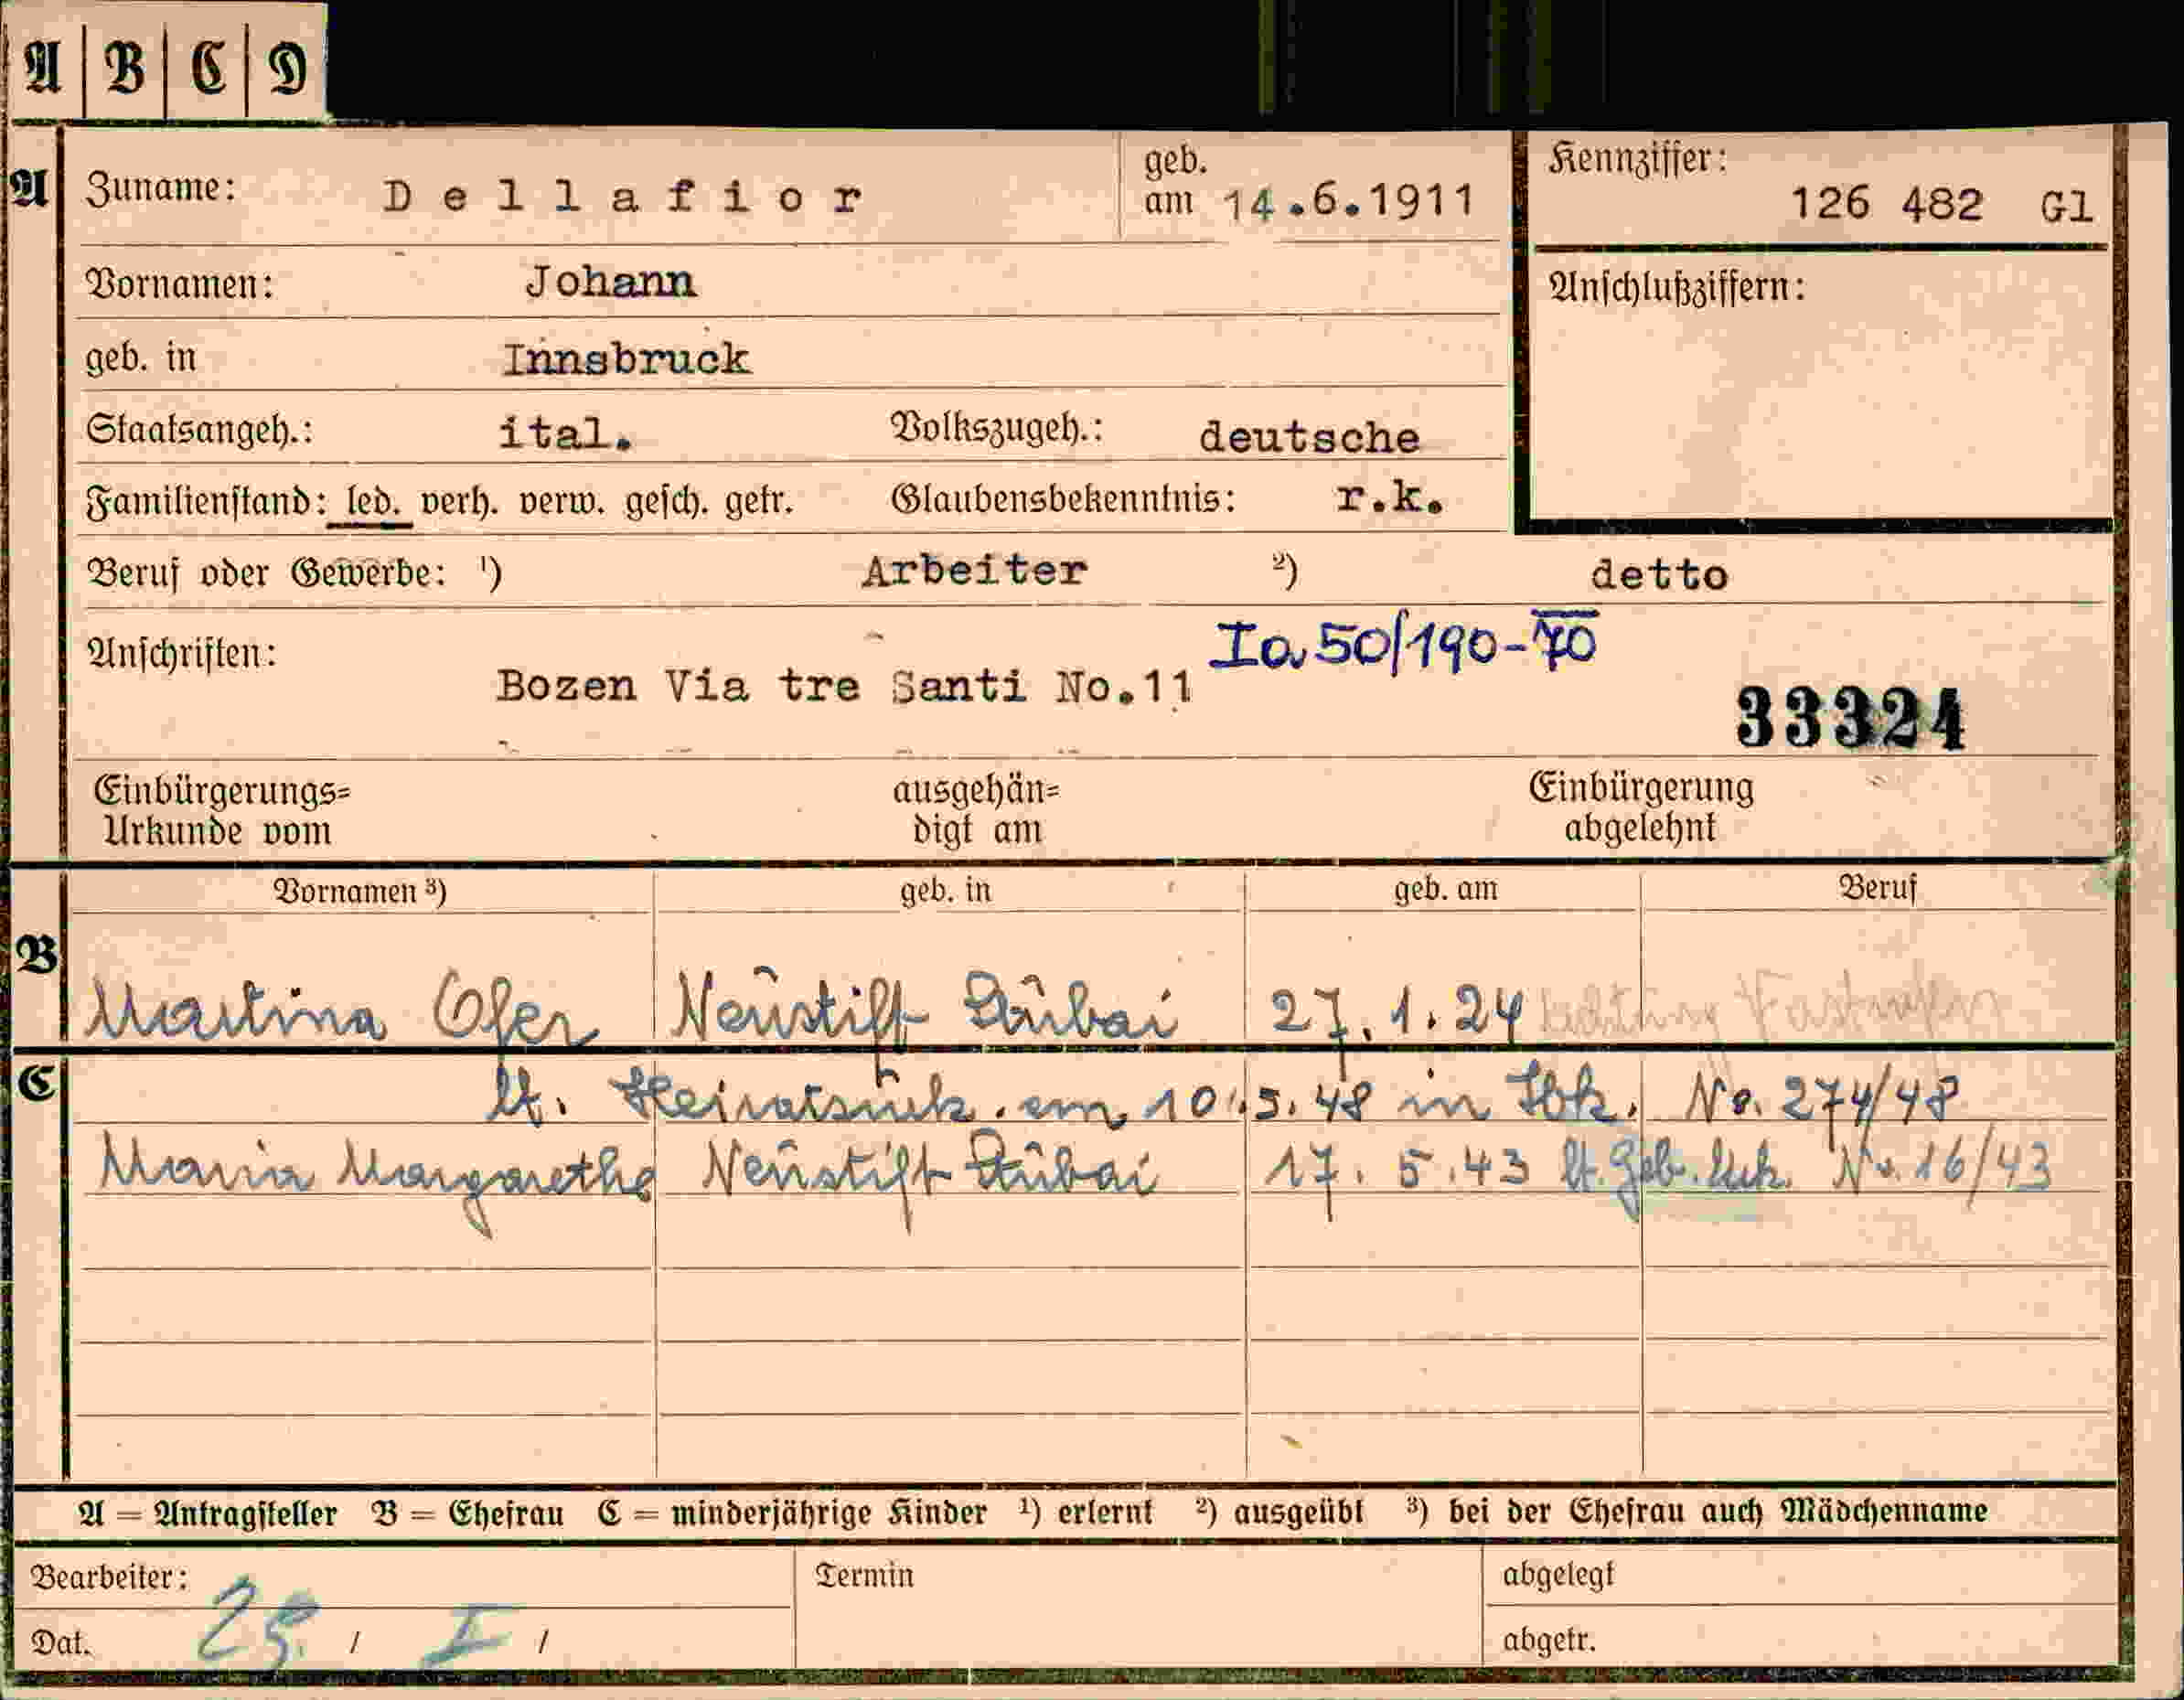Click the 'ausgehändigt am' label
The height and width of the screenshot is (1700, 2184).
pyautogui.click(x=976, y=810)
